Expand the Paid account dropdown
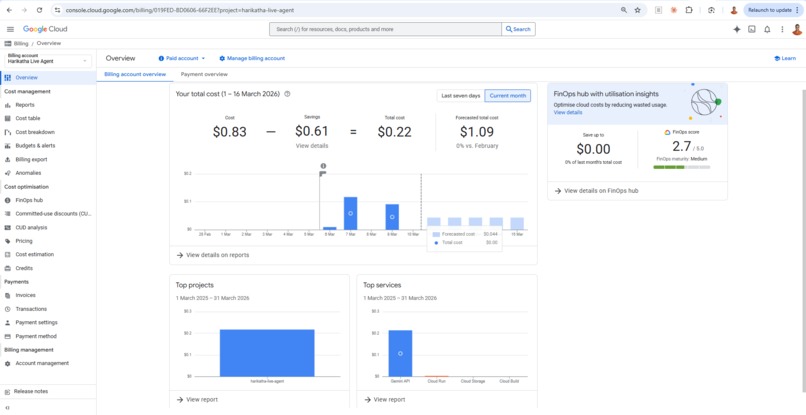The height and width of the screenshot is (415, 806). 182,59
